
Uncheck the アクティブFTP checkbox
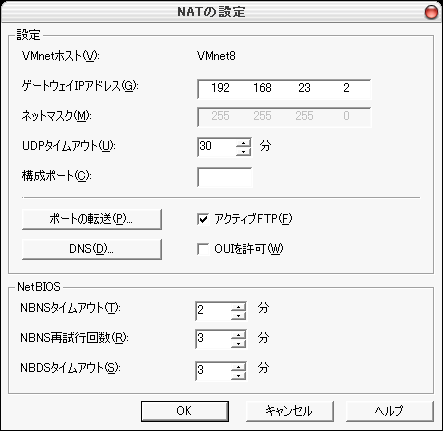click(x=203, y=219)
